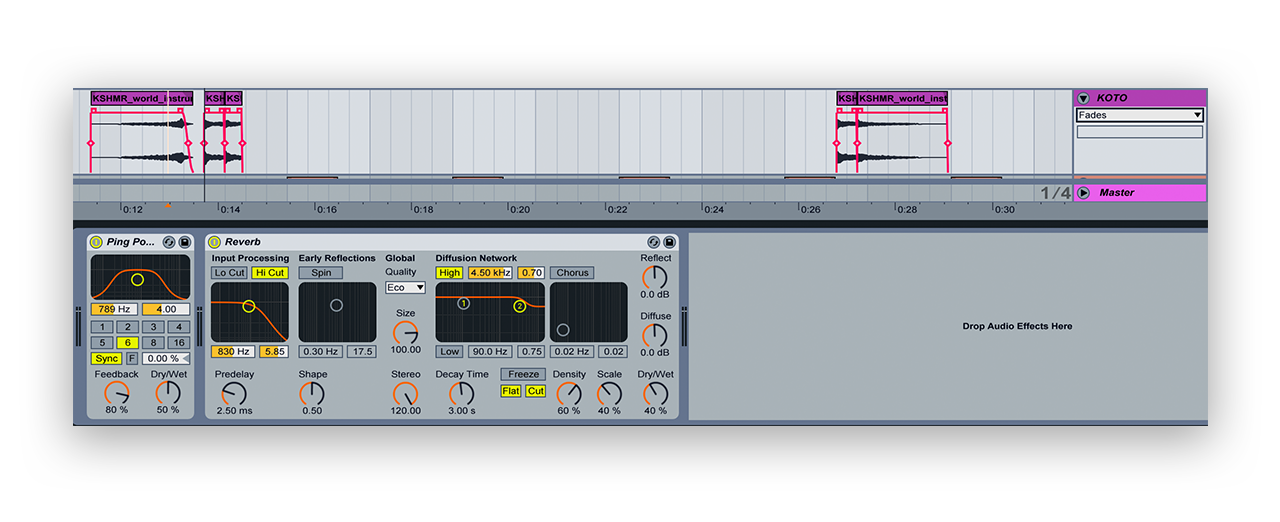Click the Ping Pong Dry/Wet knob at 50 %
Screen dimensions: 1280x522
168,394
